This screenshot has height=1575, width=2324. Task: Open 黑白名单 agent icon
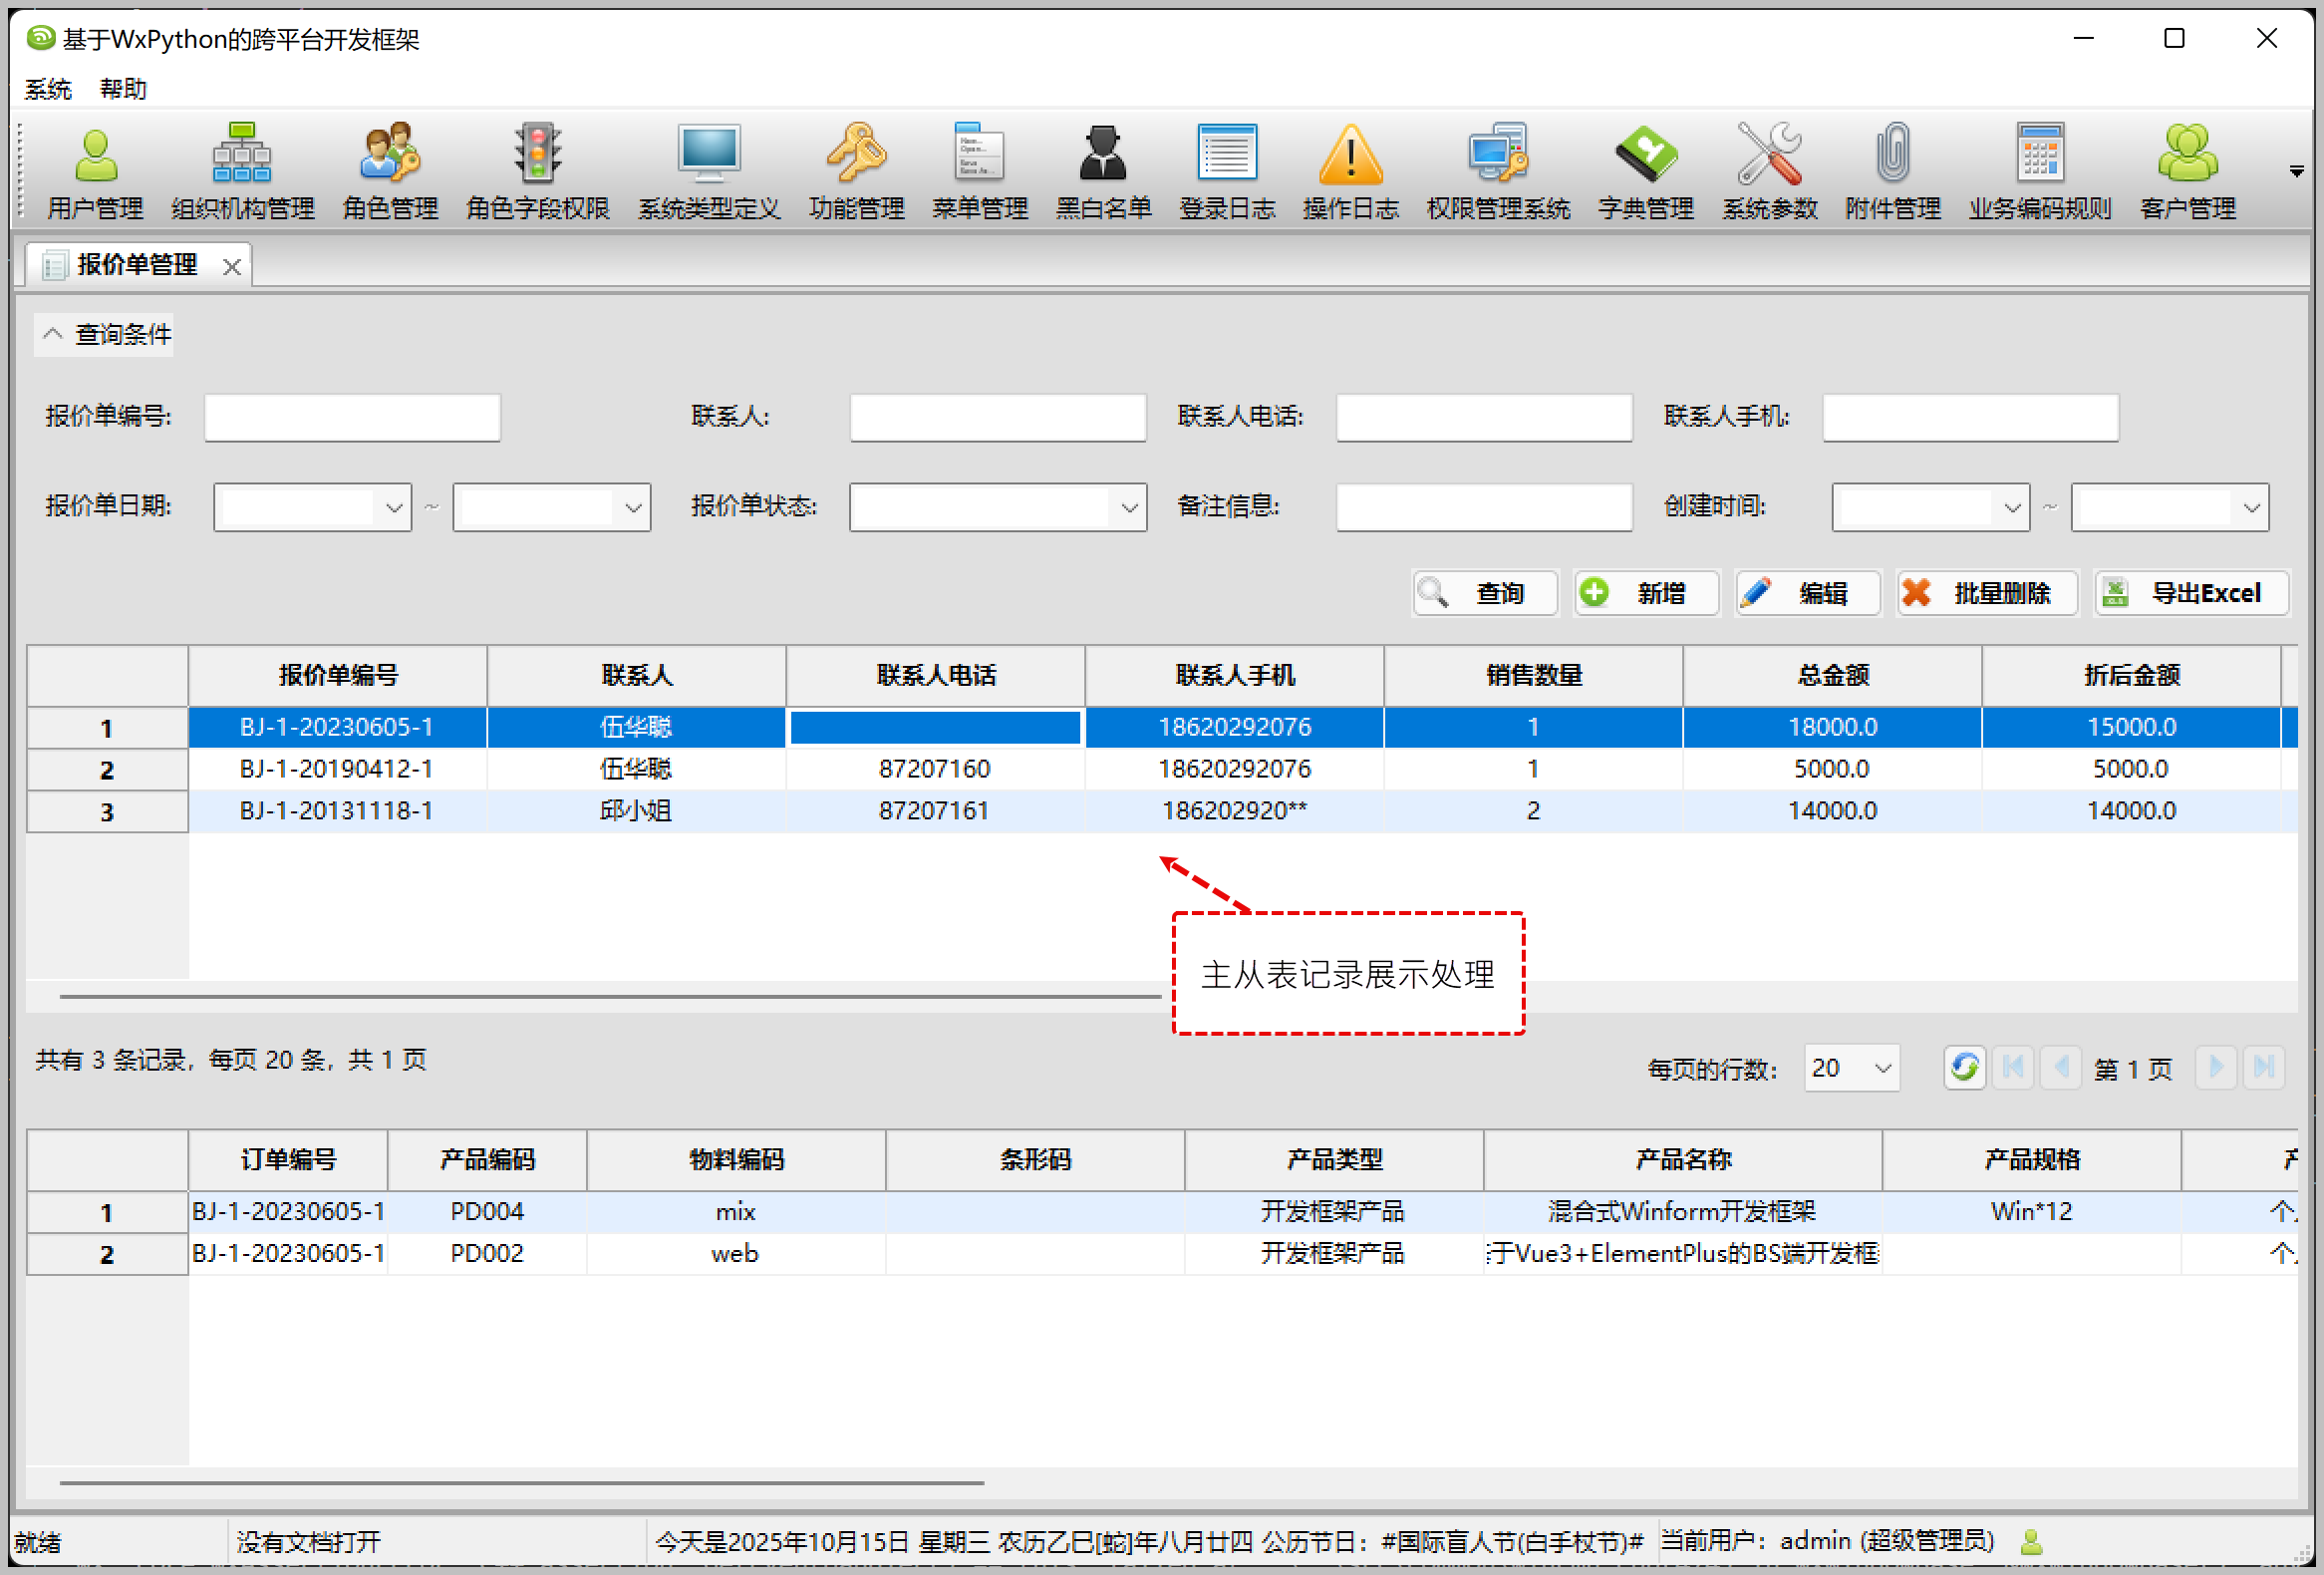[1103, 155]
